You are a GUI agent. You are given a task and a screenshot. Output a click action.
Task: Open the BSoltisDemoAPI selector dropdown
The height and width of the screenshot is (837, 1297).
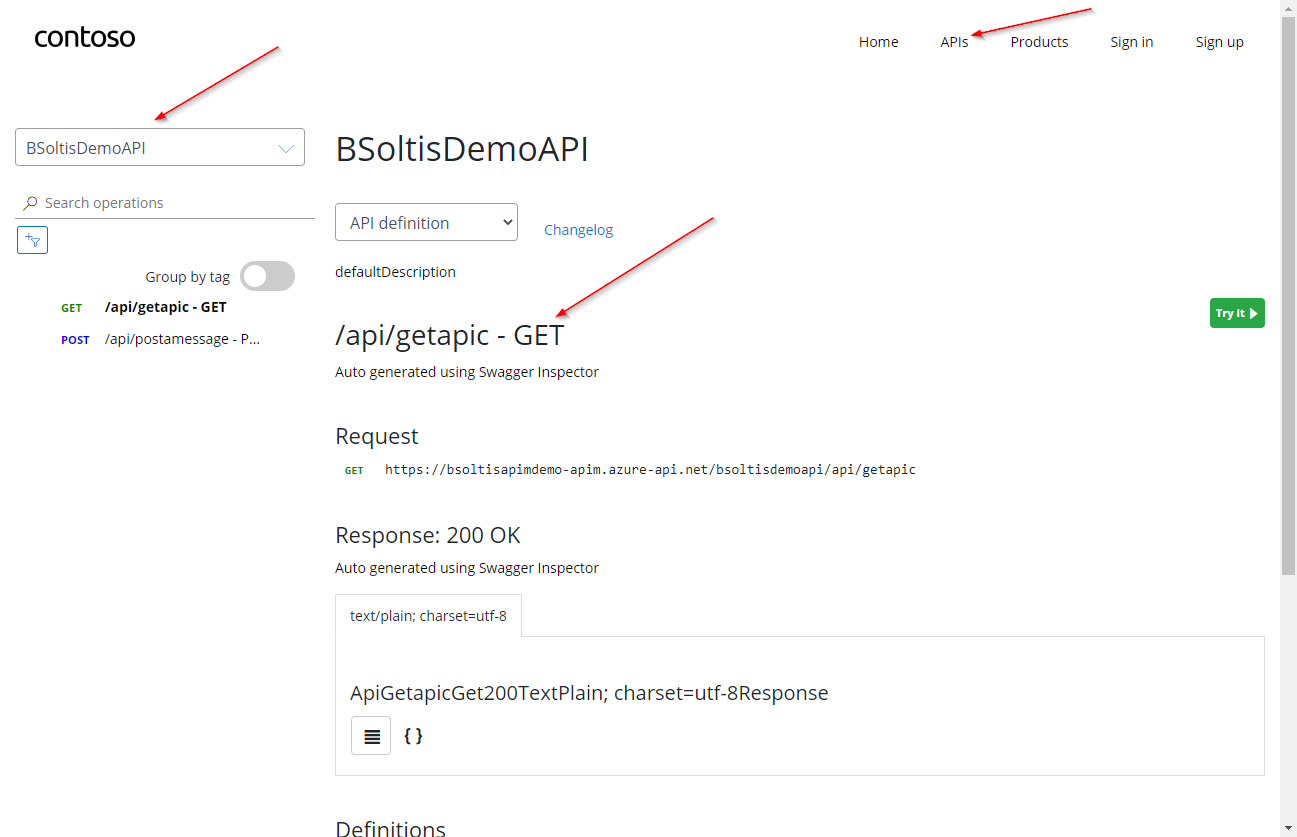coord(159,146)
